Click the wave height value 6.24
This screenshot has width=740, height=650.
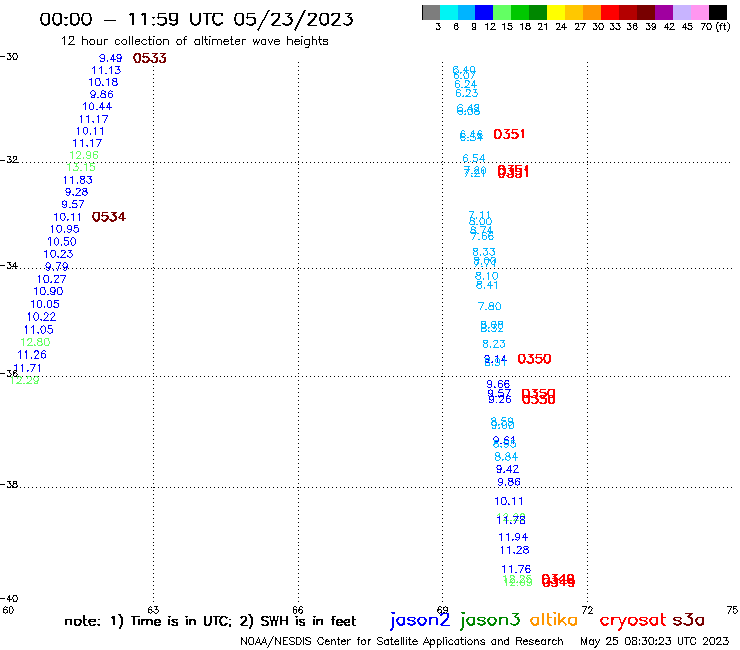coord(466,84)
